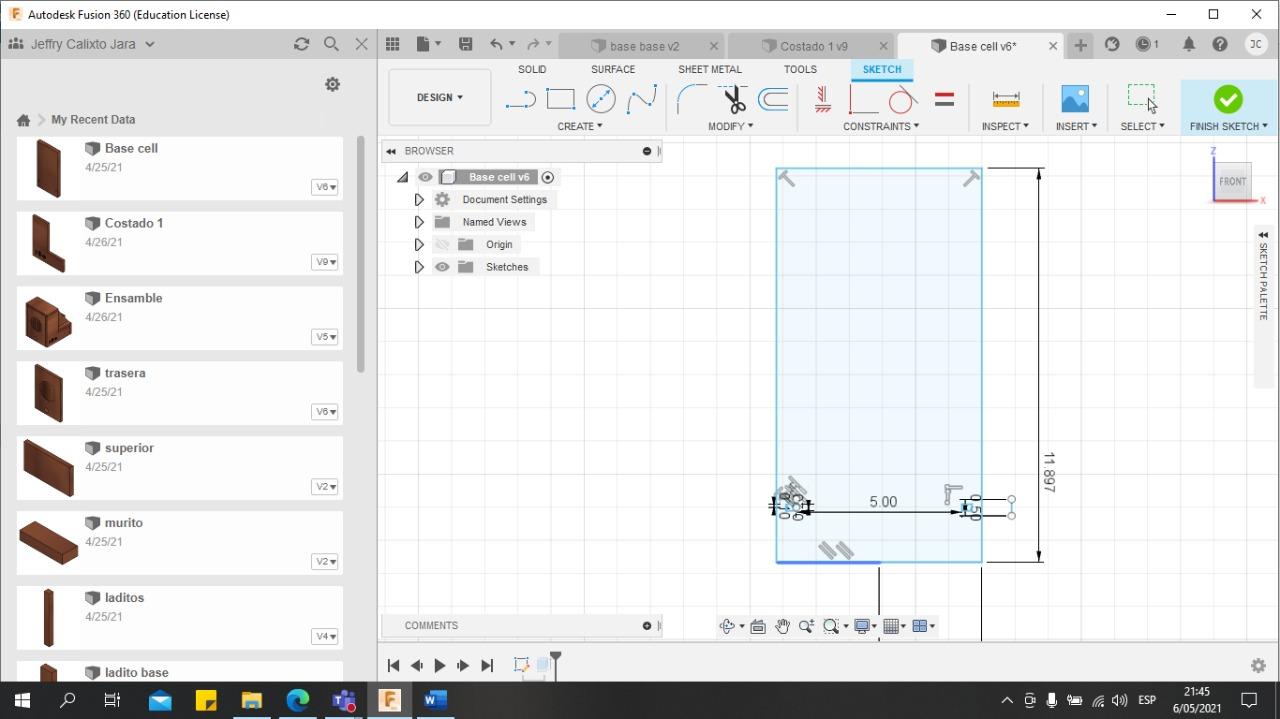This screenshot has width=1280, height=719.
Task: Open the Ensamble design thumbnail
Action: click(x=47, y=318)
